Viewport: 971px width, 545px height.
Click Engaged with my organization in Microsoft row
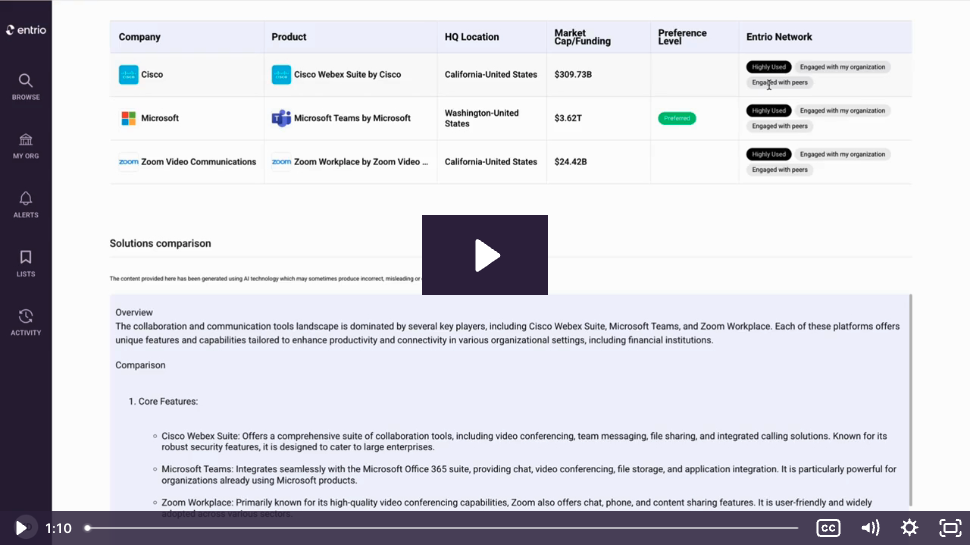[842, 111]
